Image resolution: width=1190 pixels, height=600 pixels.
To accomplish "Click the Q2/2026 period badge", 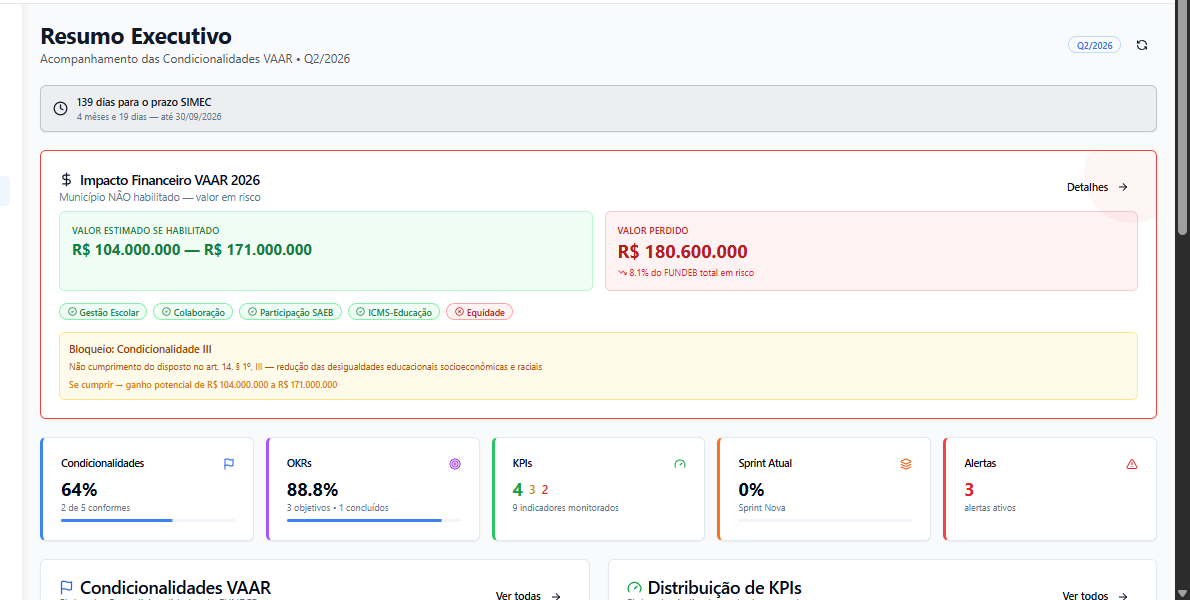I will (x=1094, y=46).
